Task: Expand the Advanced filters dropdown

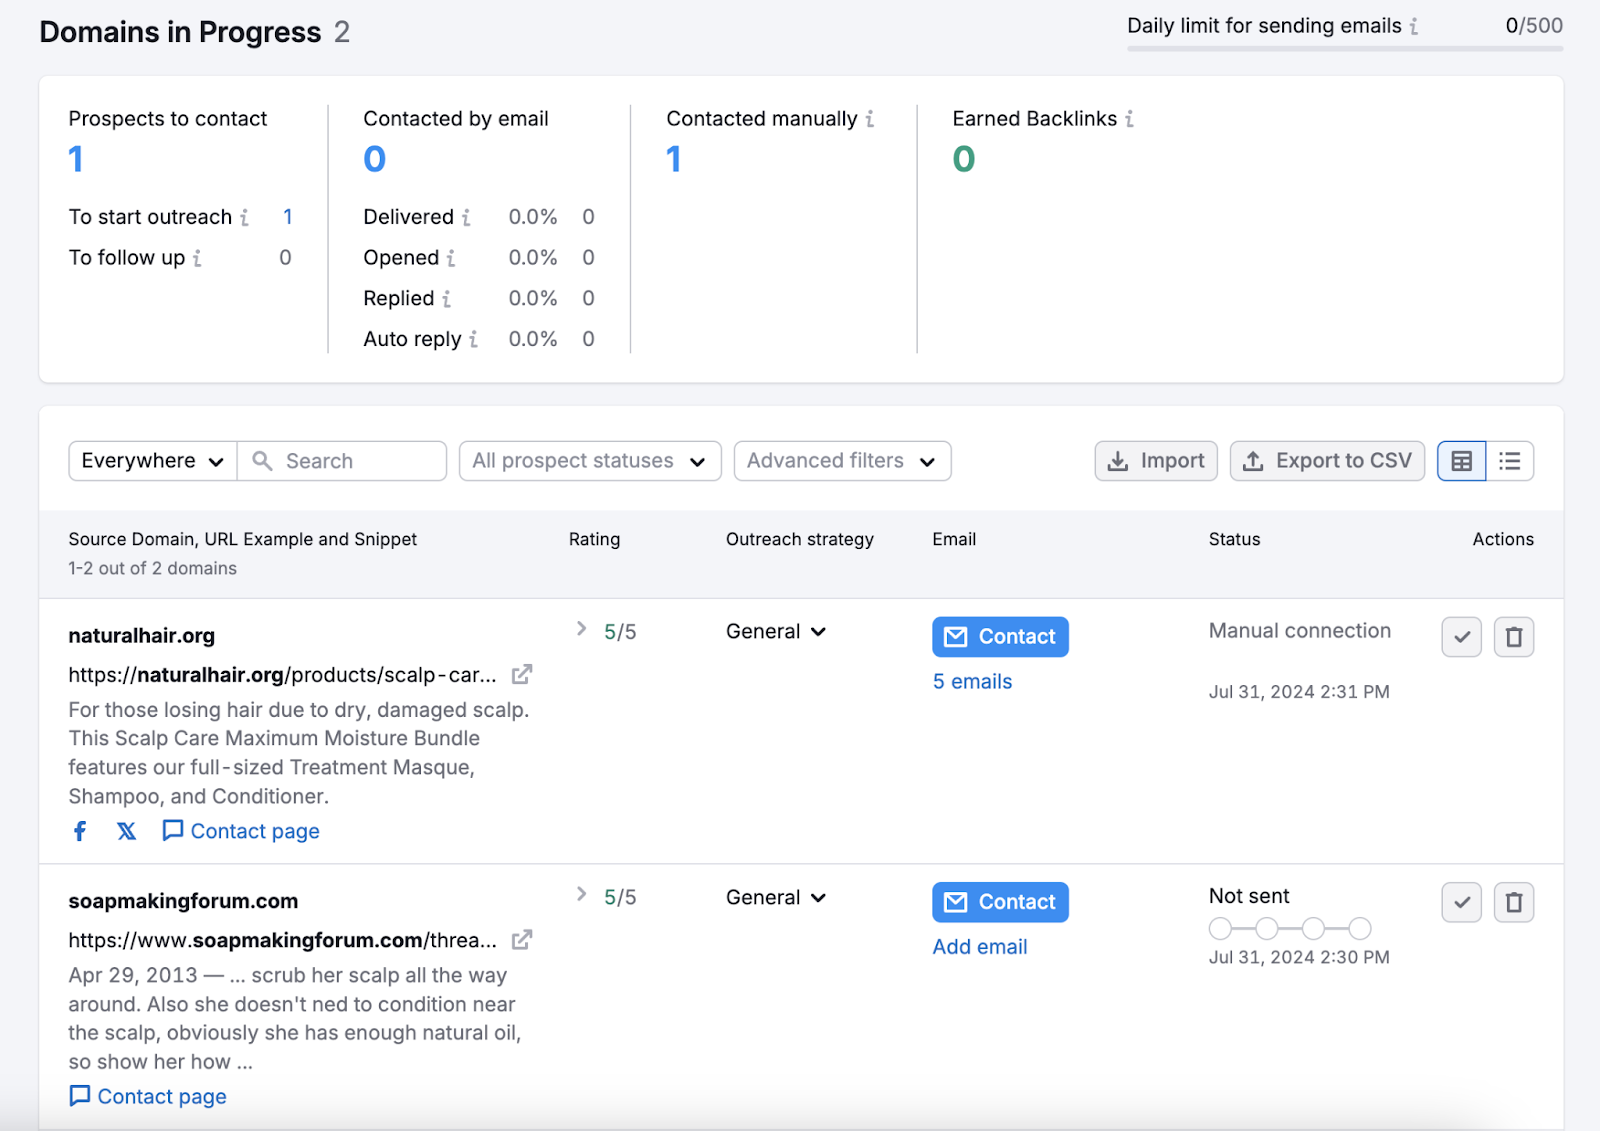Action: point(841,461)
